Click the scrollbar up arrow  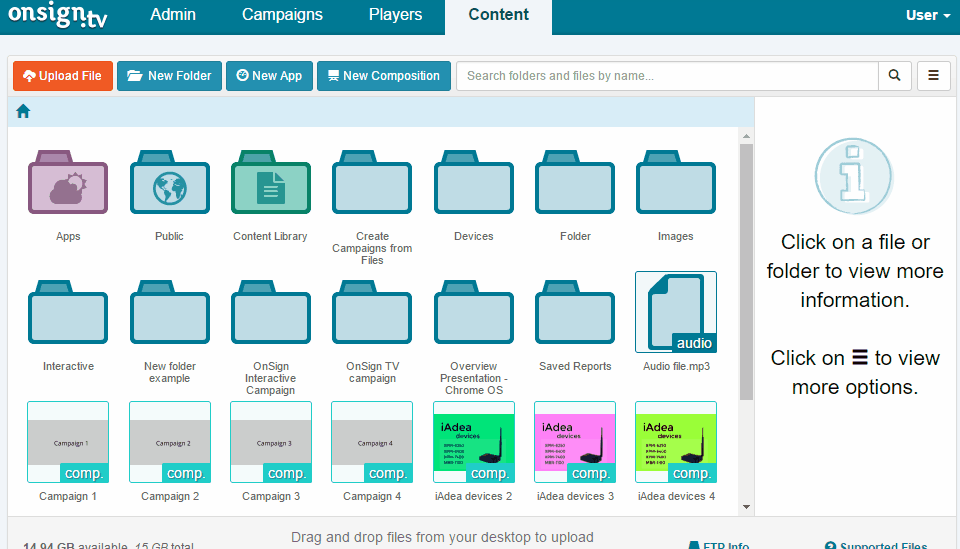coord(746,136)
